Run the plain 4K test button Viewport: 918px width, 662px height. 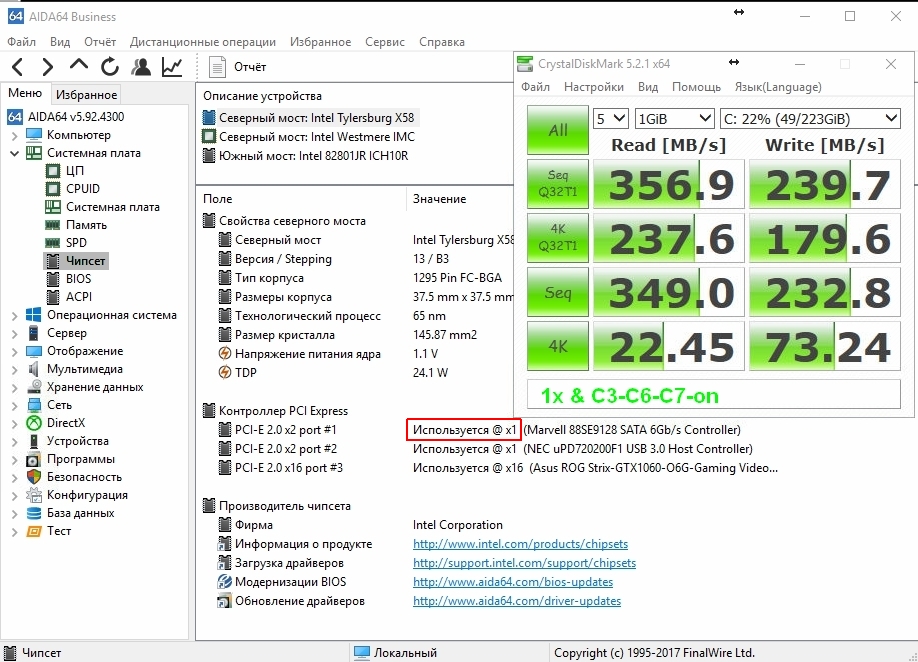tap(557, 346)
